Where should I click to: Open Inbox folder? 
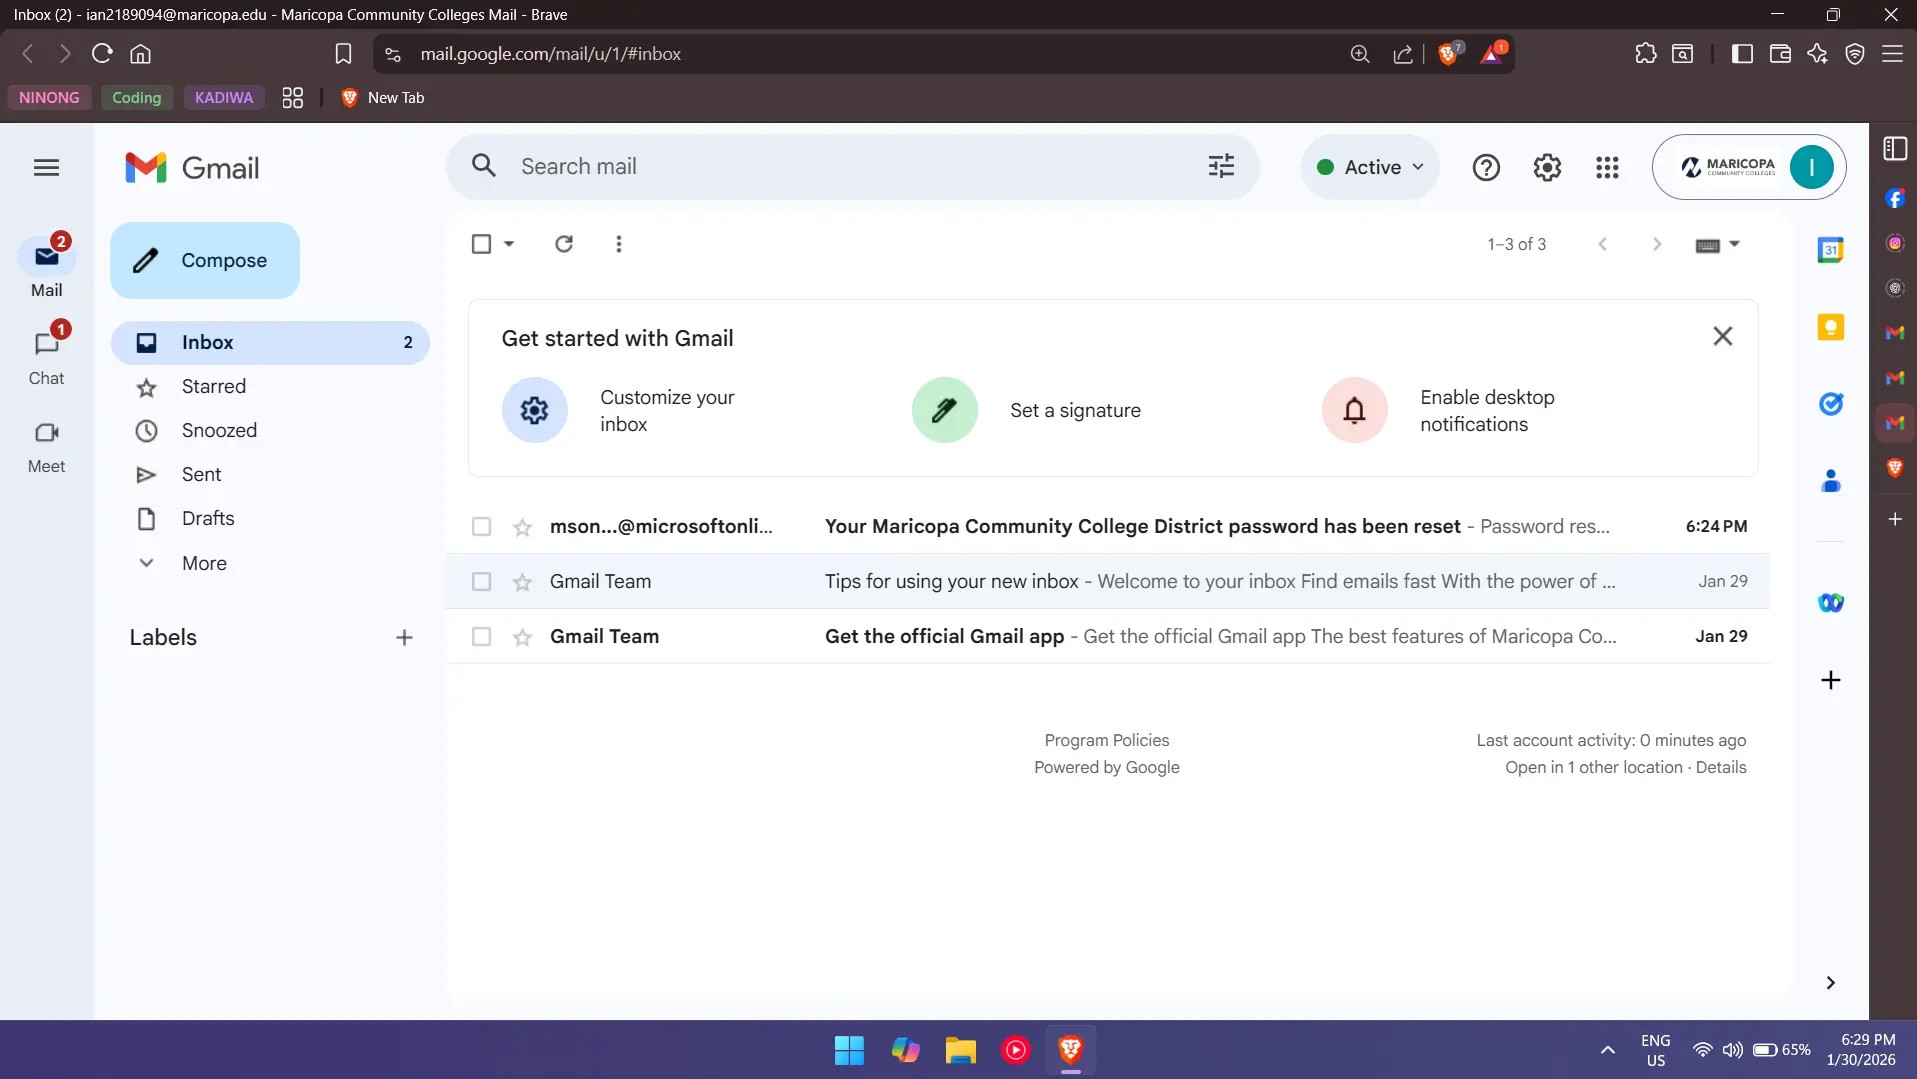270,343
